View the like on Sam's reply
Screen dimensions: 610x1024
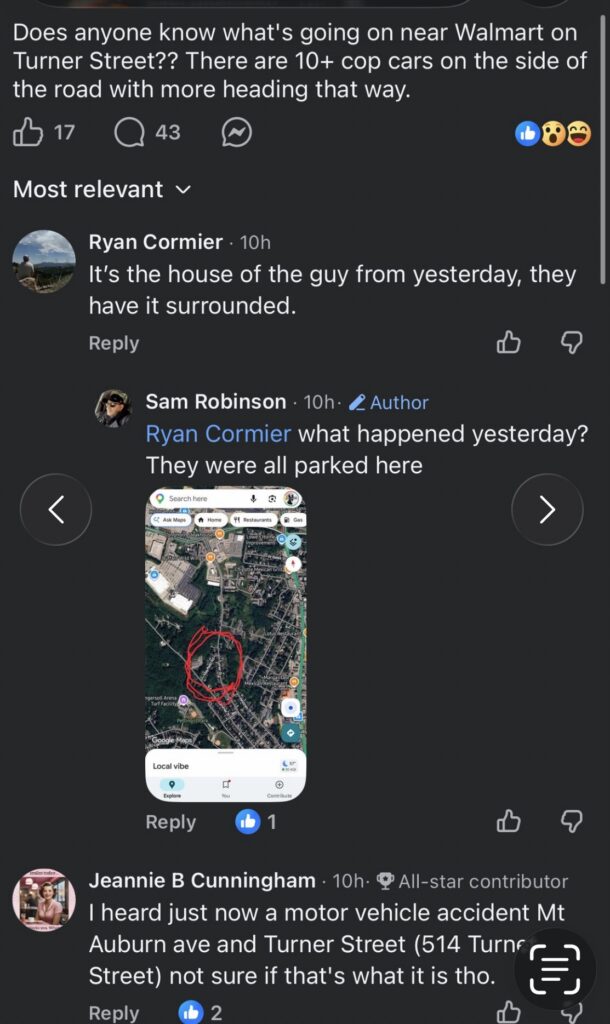point(255,822)
